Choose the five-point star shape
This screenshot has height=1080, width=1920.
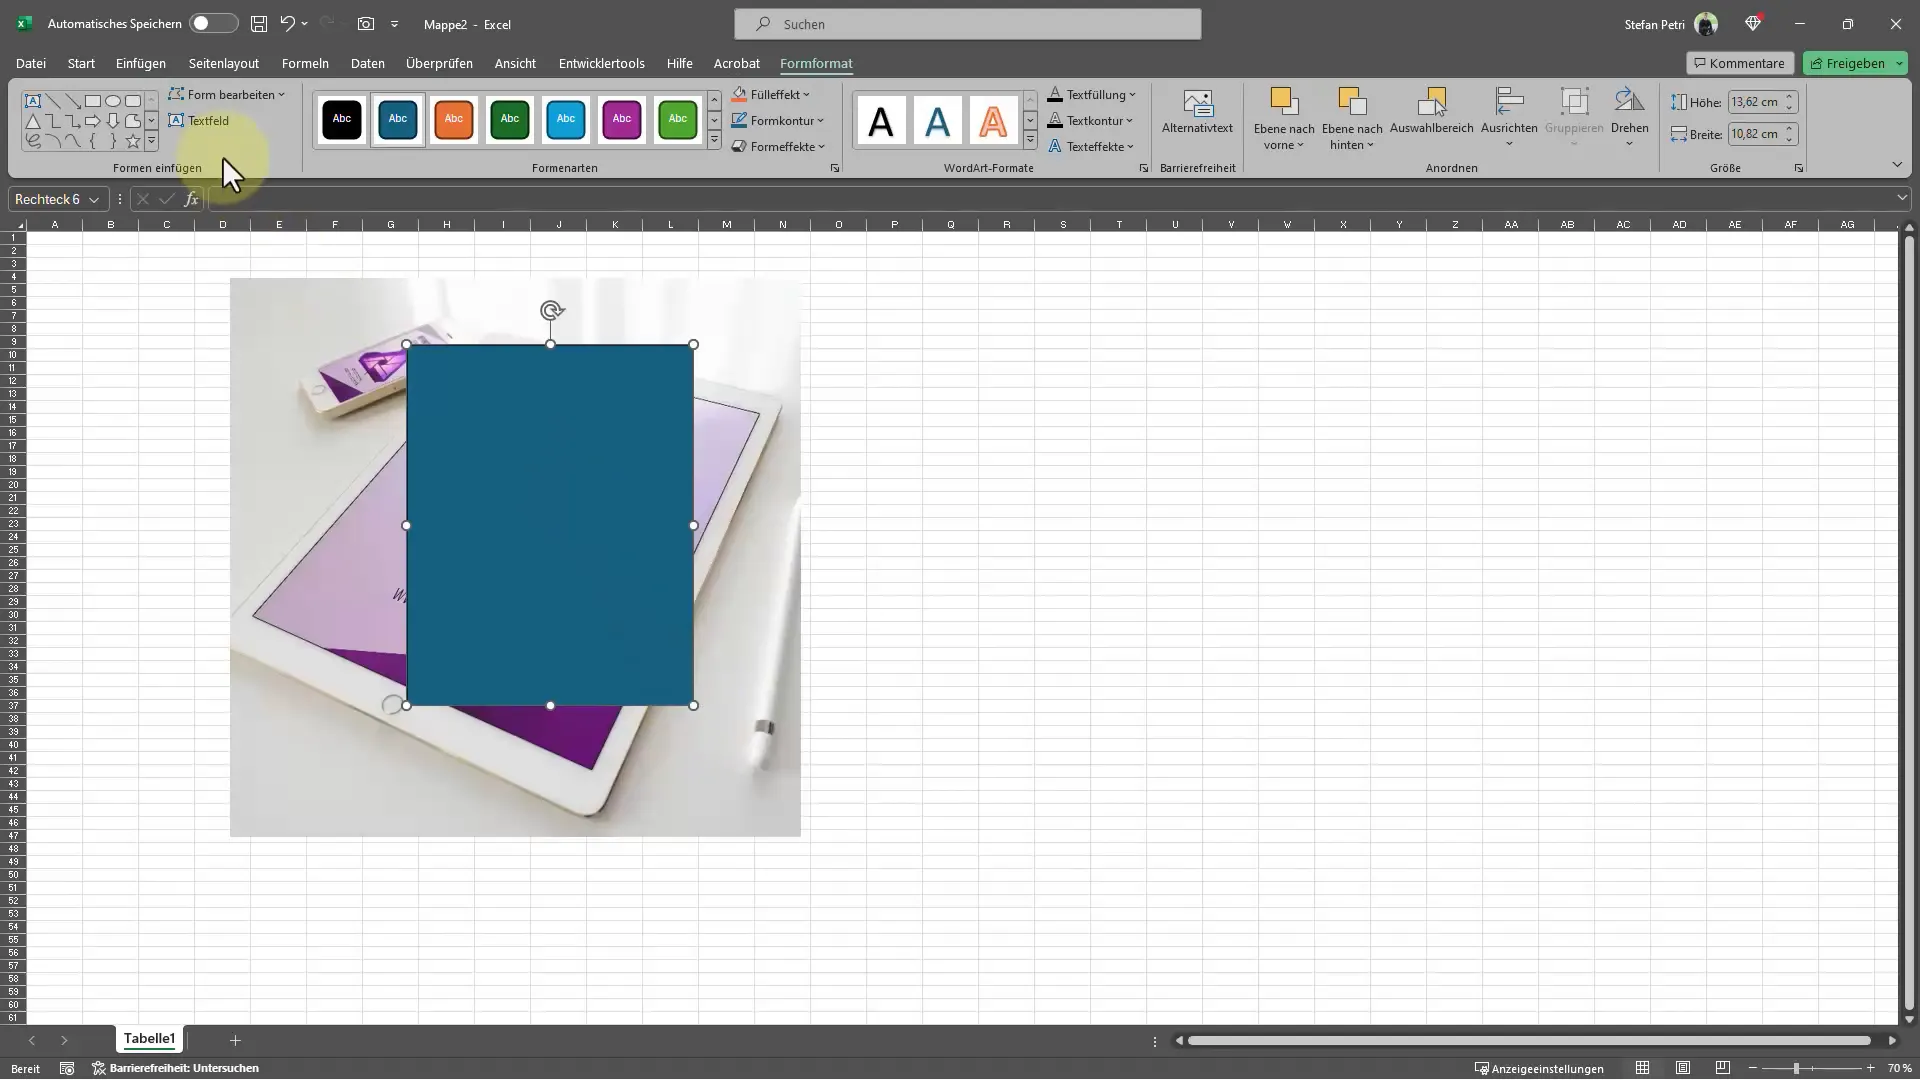(133, 141)
